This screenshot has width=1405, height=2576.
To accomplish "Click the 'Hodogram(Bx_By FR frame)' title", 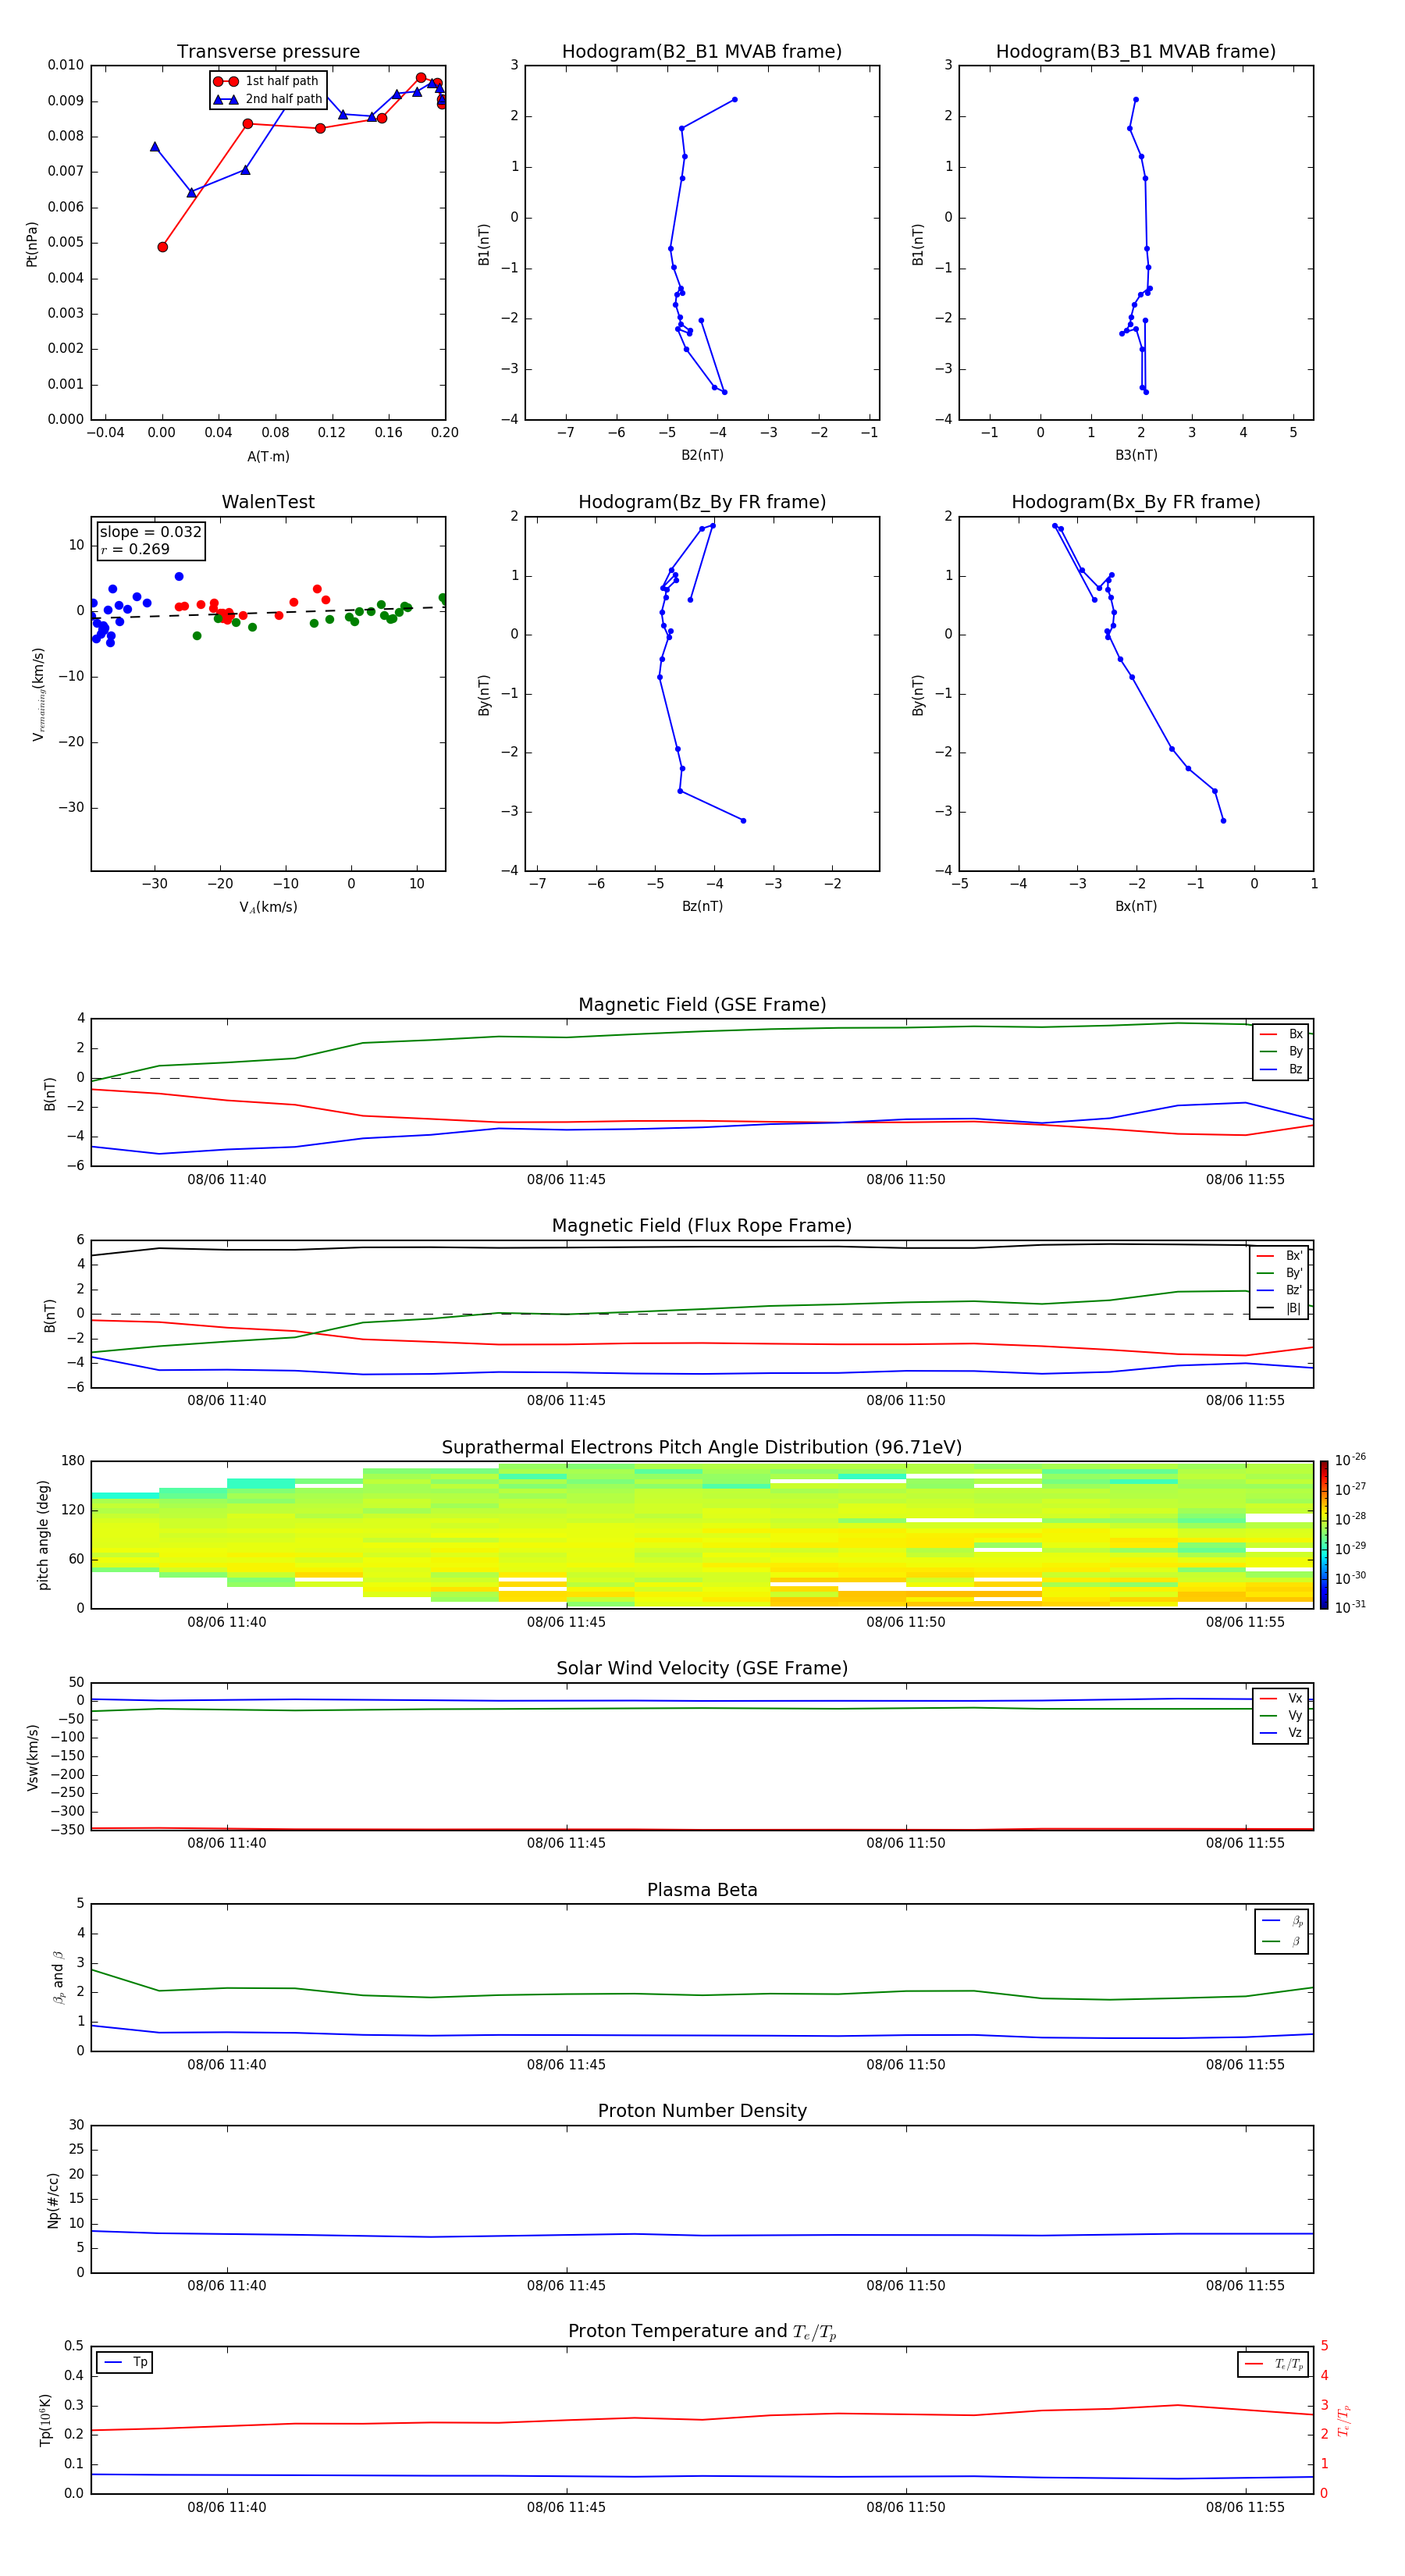I will (1136, 502).
